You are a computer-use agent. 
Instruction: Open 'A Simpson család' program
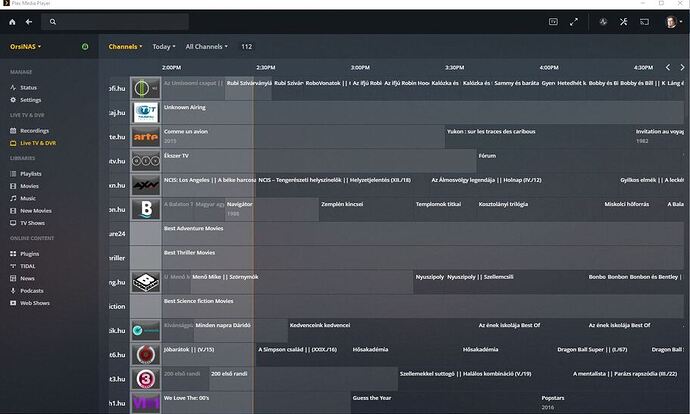303,355
